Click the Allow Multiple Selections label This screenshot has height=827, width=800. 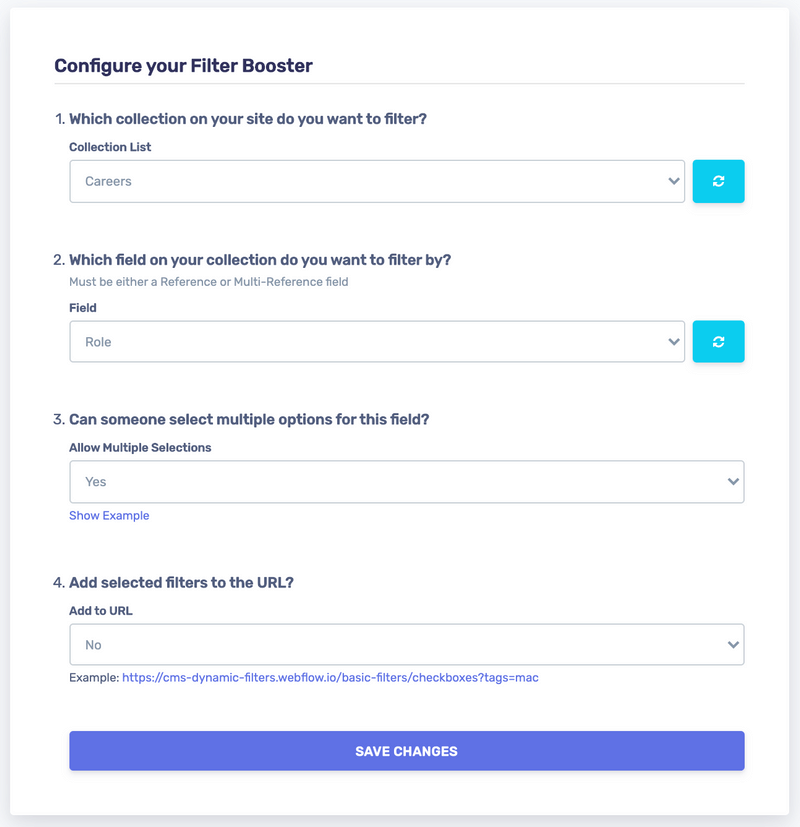click(x=139, y=447)
